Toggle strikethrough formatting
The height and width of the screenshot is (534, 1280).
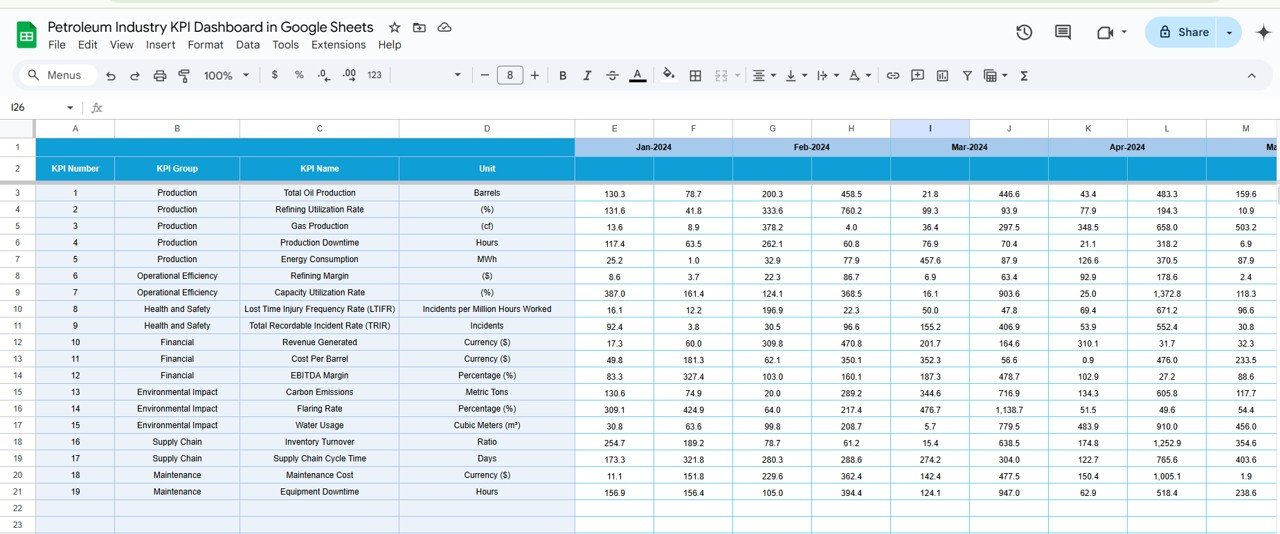tap(612, 75)
